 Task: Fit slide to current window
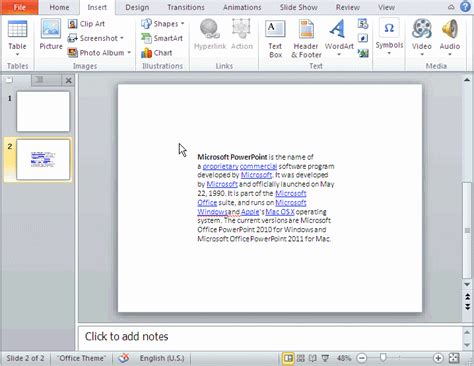click(x=454, y=358)
